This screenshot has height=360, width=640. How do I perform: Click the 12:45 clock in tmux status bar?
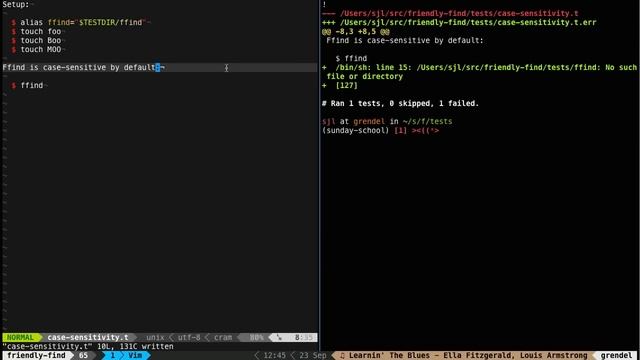click(x=274, y=356)
